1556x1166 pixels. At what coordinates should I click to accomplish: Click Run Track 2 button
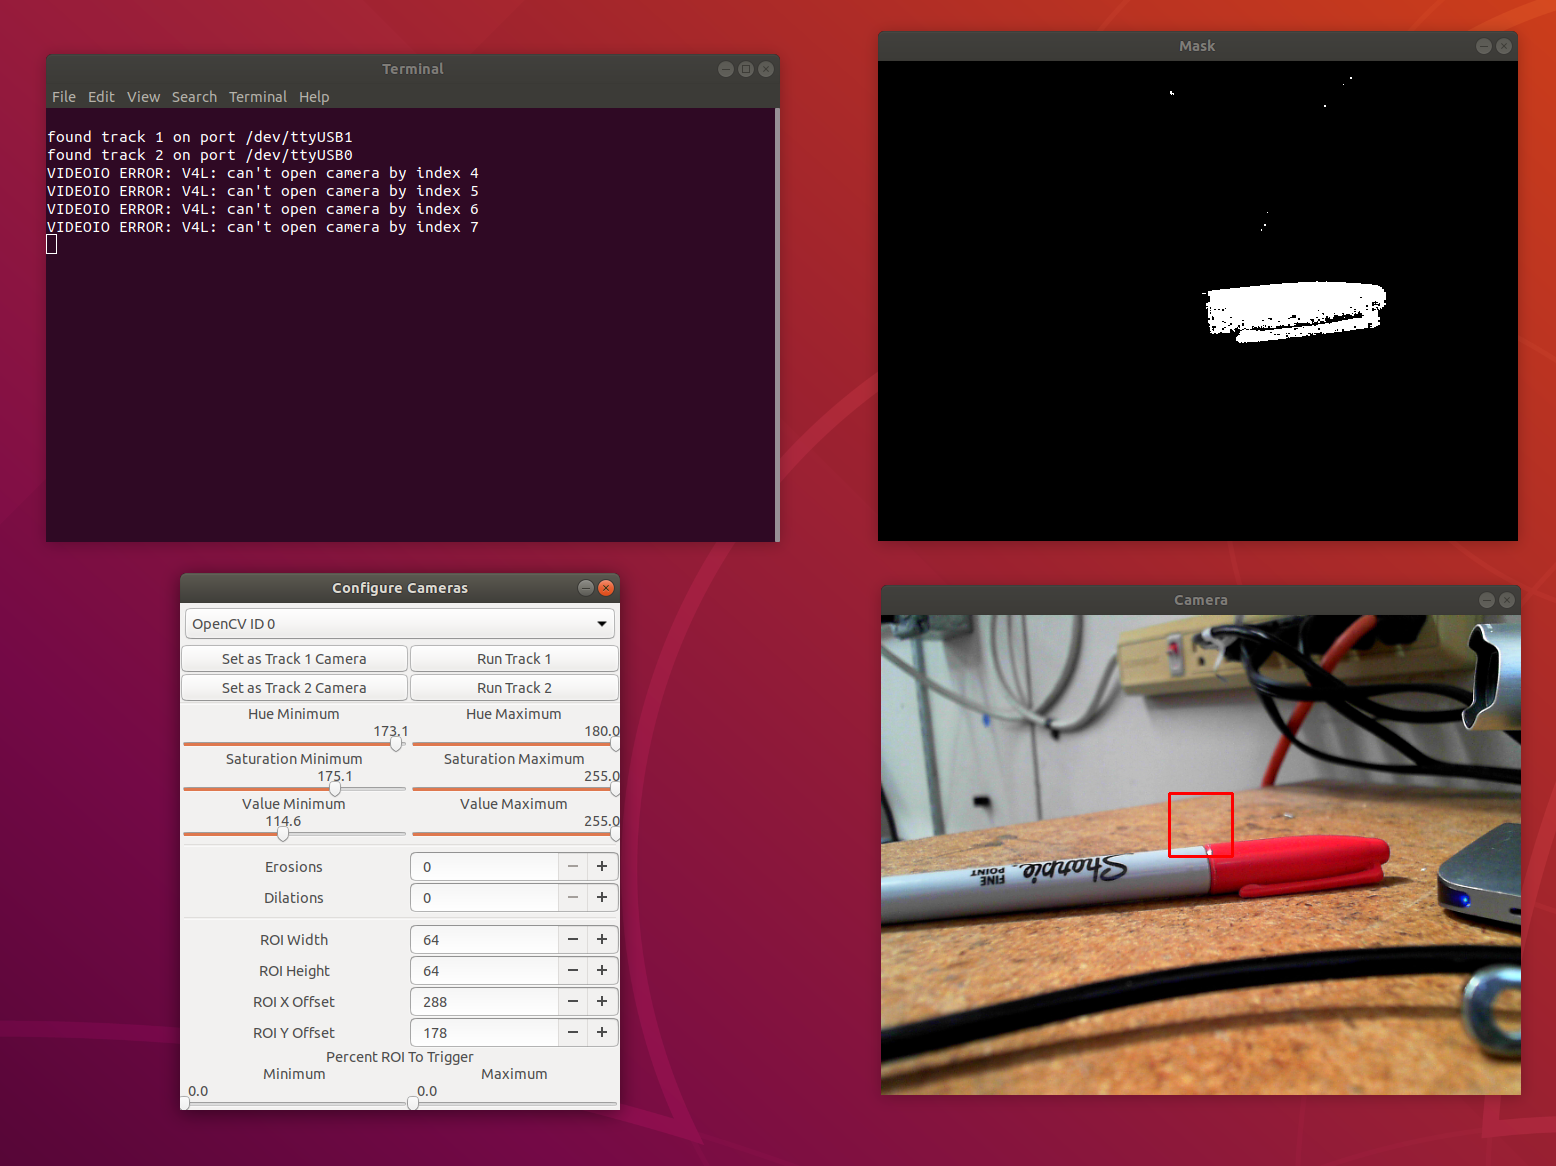(x=514, y=688)
